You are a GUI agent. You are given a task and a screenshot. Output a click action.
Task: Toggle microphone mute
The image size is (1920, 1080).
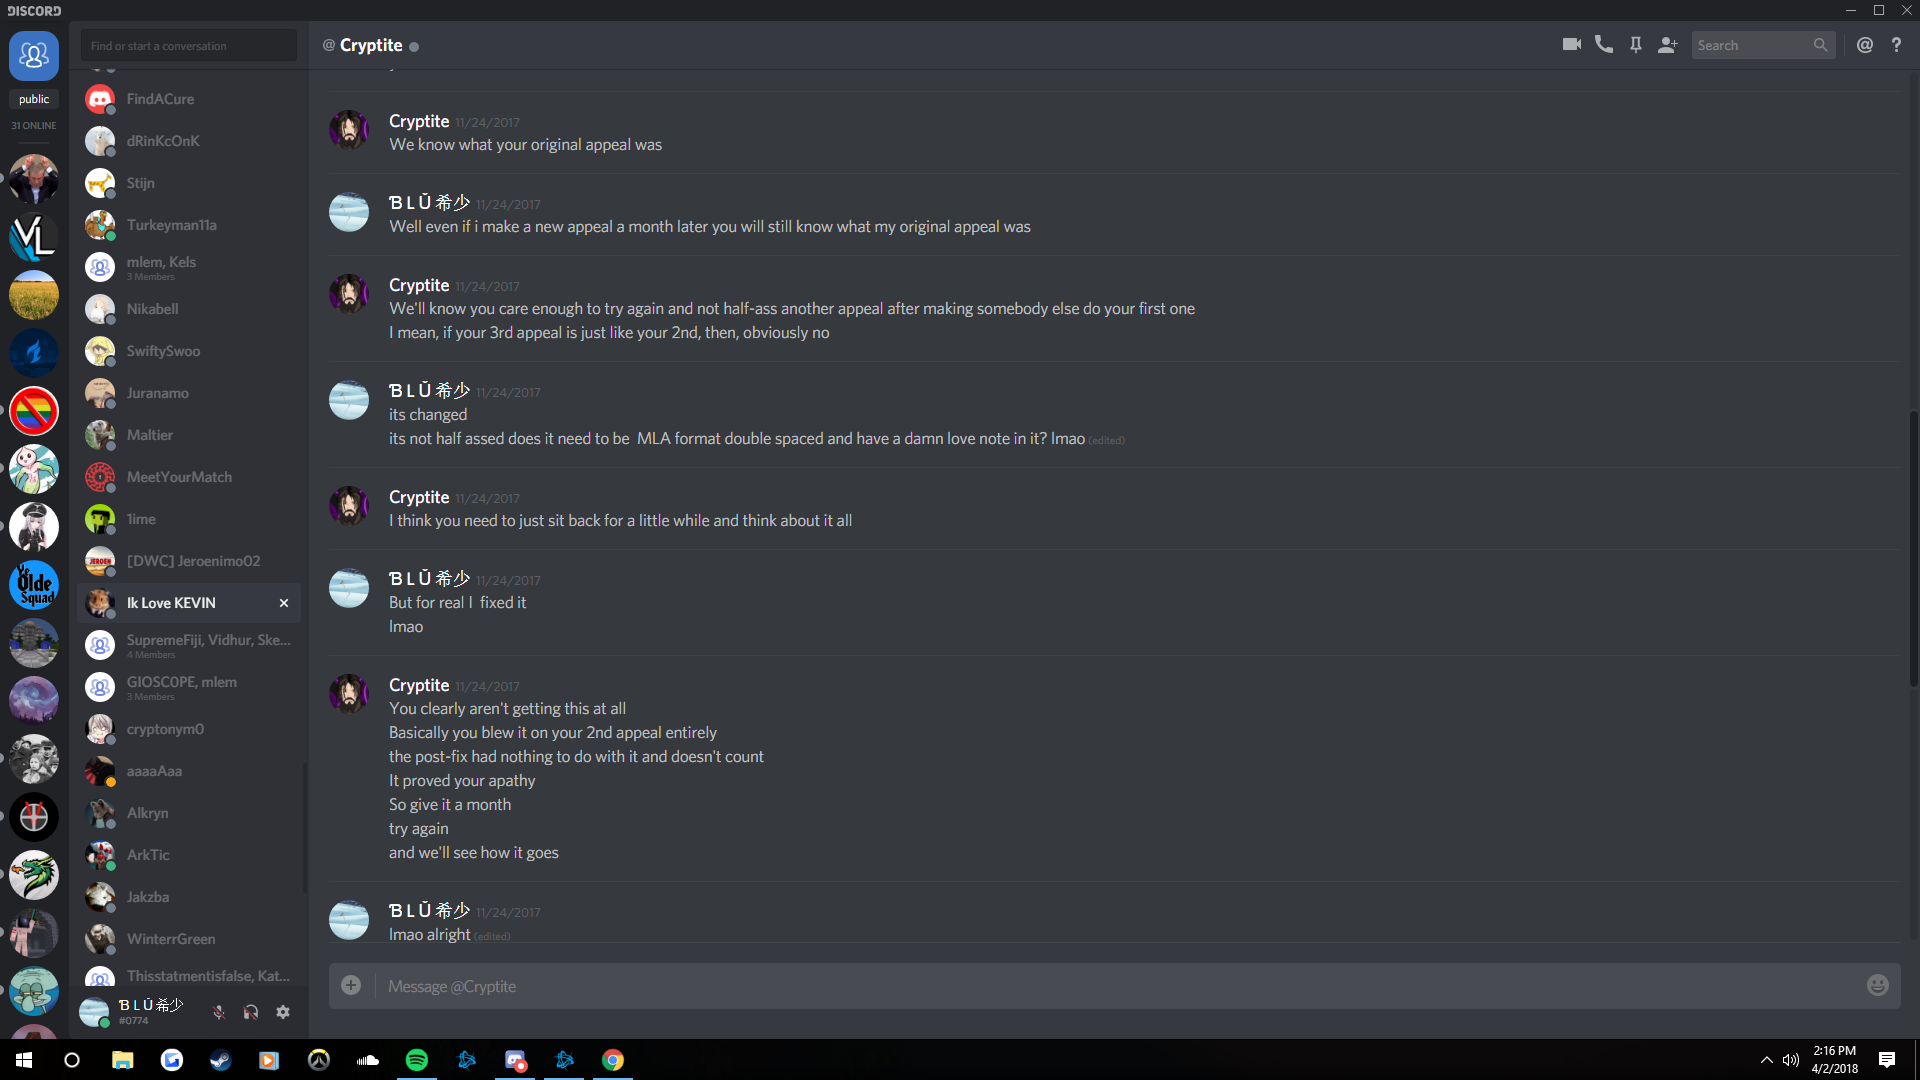pyautogui.click(x=219, y=1012)
